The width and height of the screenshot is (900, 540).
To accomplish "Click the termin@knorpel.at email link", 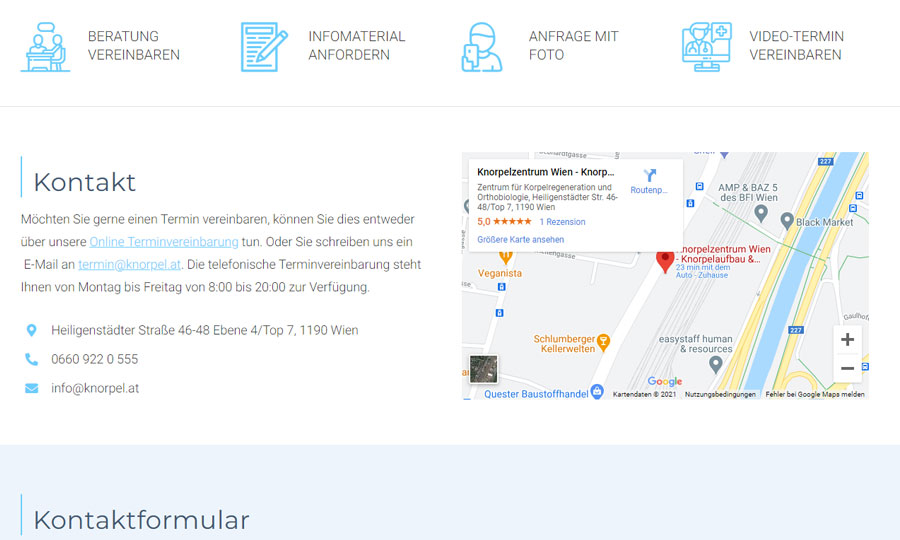I will coord(130,265).
